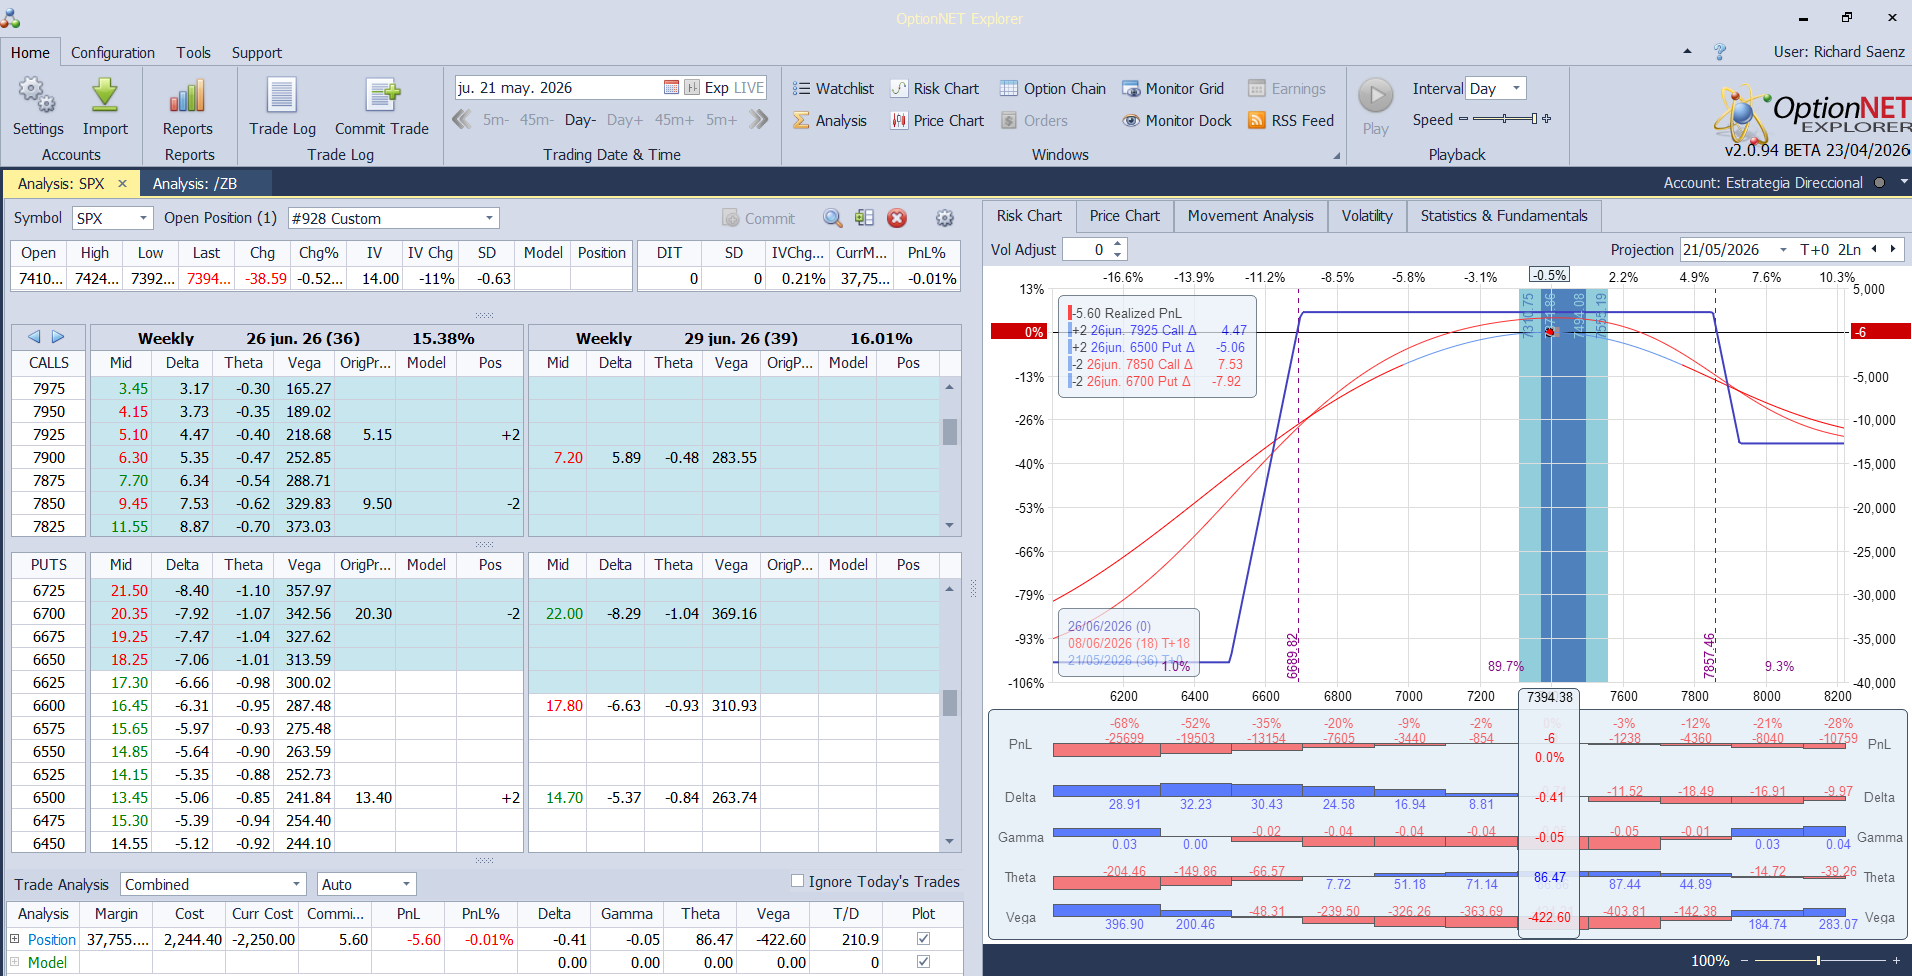1912x976 pixels.
Task: Click the Day- step back button
Action: point(580,120)
